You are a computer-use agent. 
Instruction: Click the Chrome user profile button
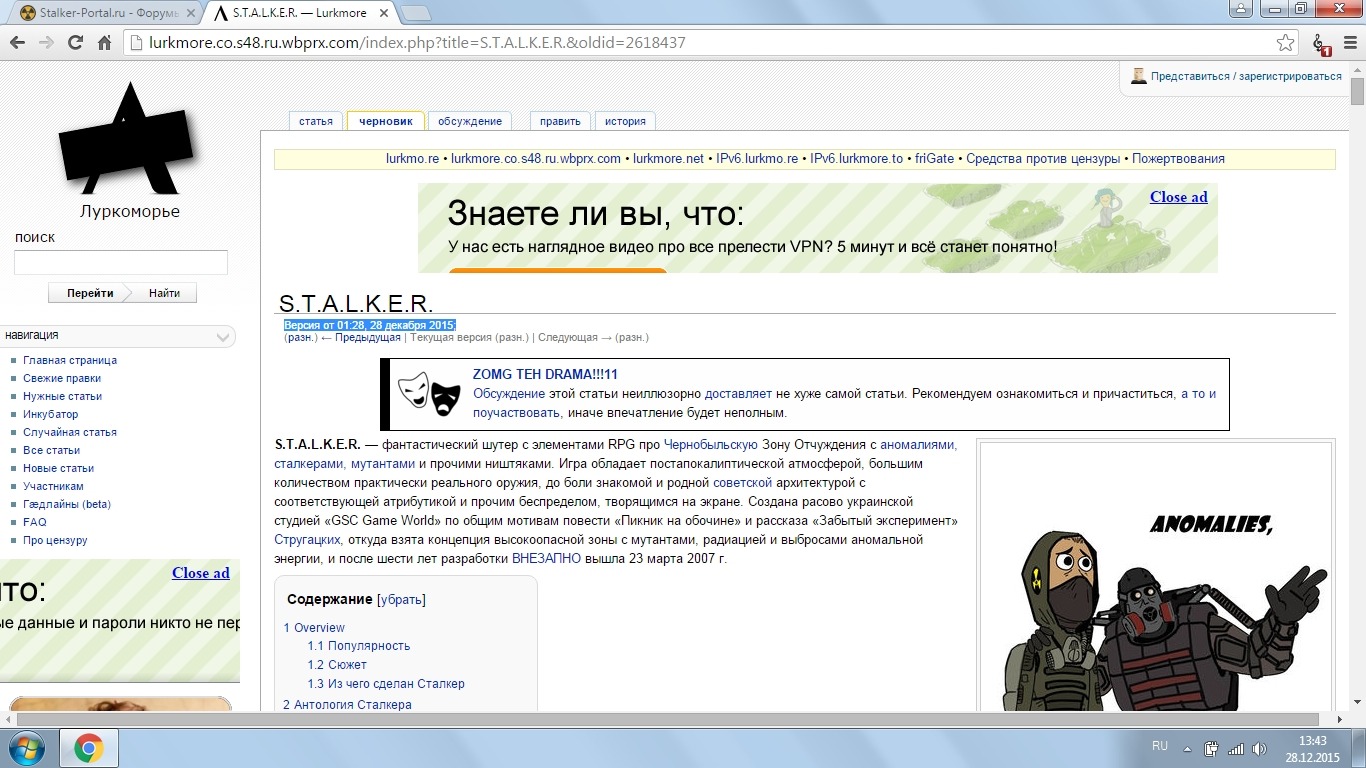tap(1241, 8)
